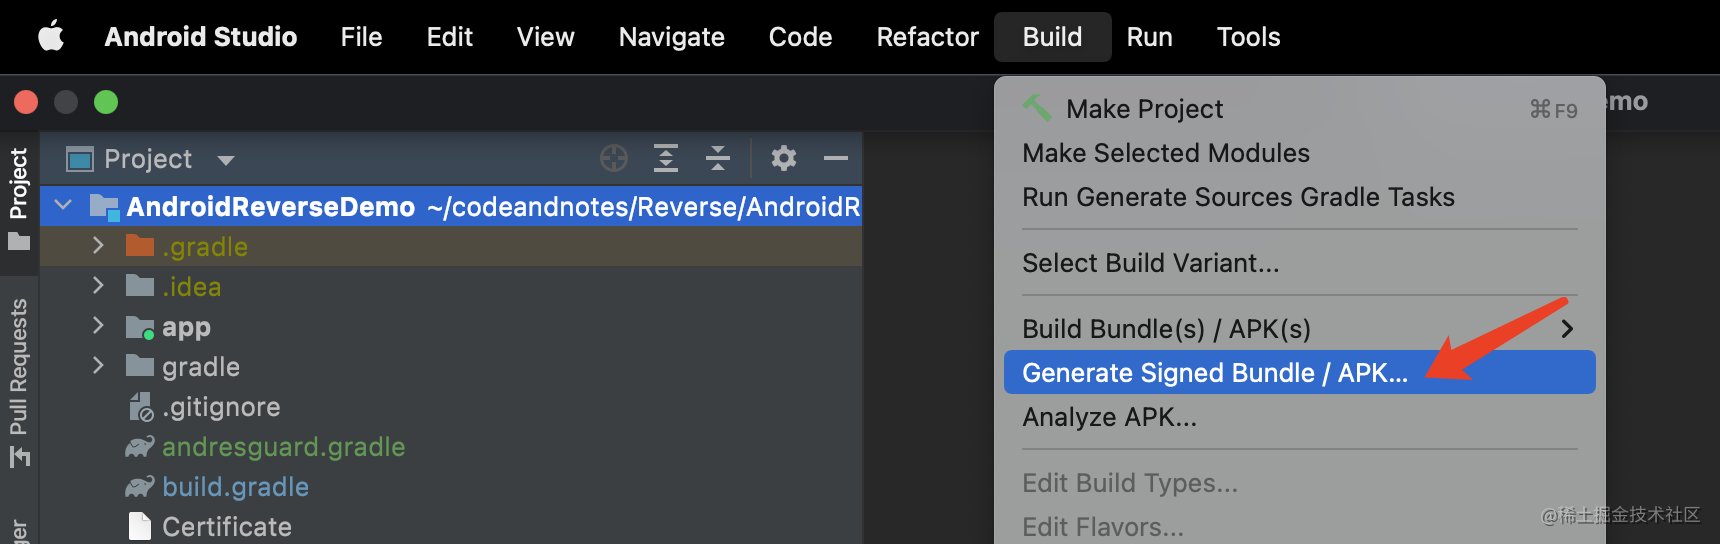The image size is (1720, 544).
Task: Select AndroidReverseDemo project root
Action: point(451,206)
